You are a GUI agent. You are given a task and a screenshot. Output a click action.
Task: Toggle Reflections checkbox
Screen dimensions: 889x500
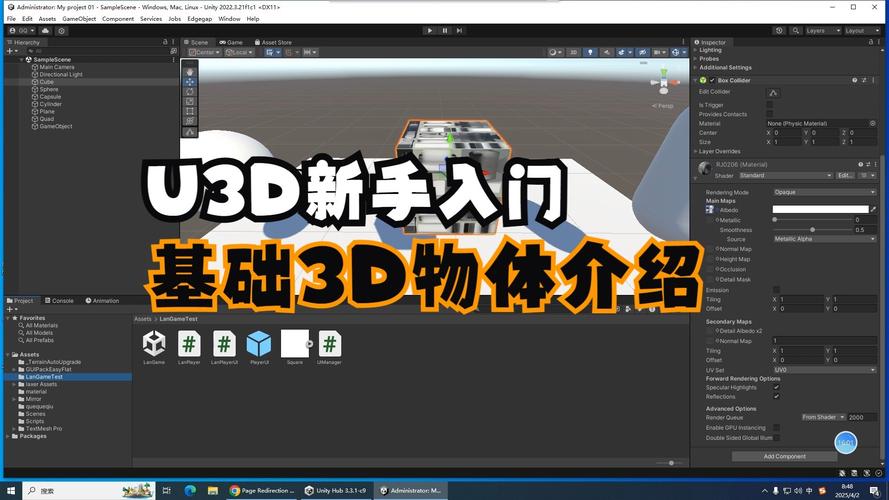pos(776,397)
